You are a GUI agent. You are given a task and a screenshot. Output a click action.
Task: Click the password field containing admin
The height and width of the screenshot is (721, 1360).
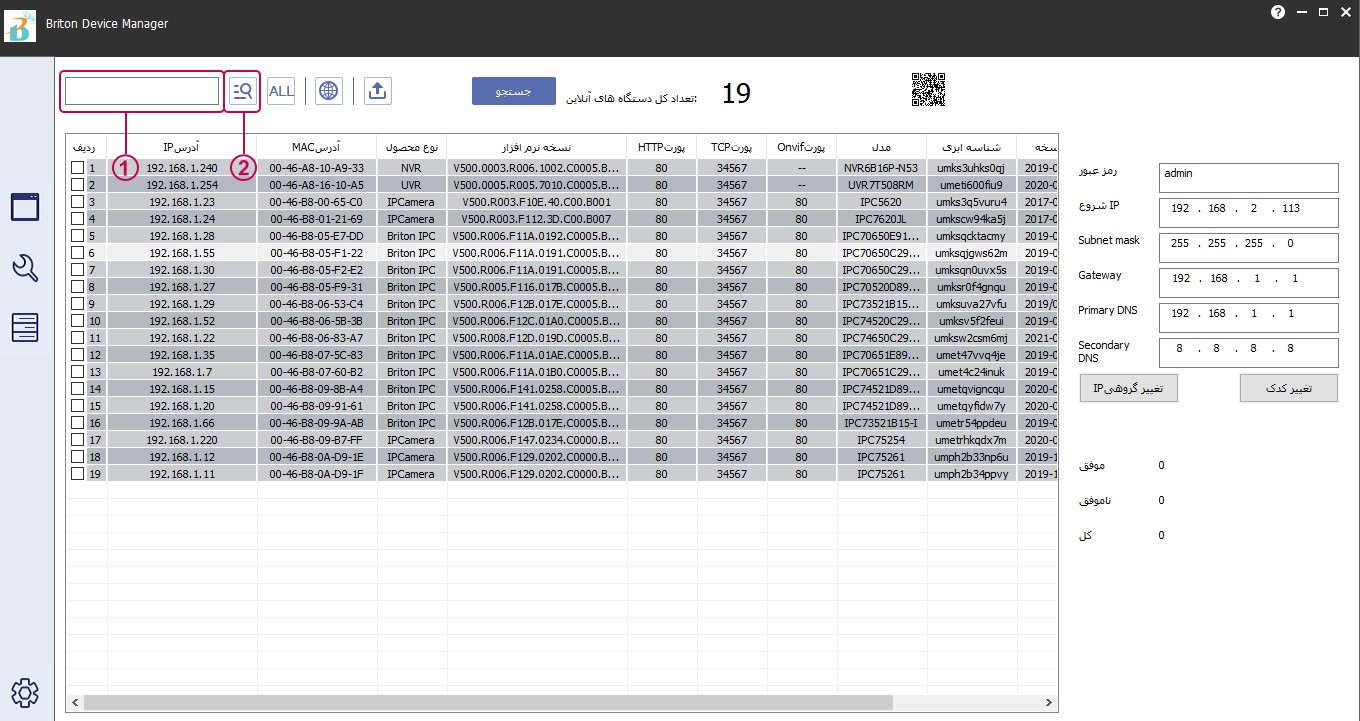pos(1247,178)
